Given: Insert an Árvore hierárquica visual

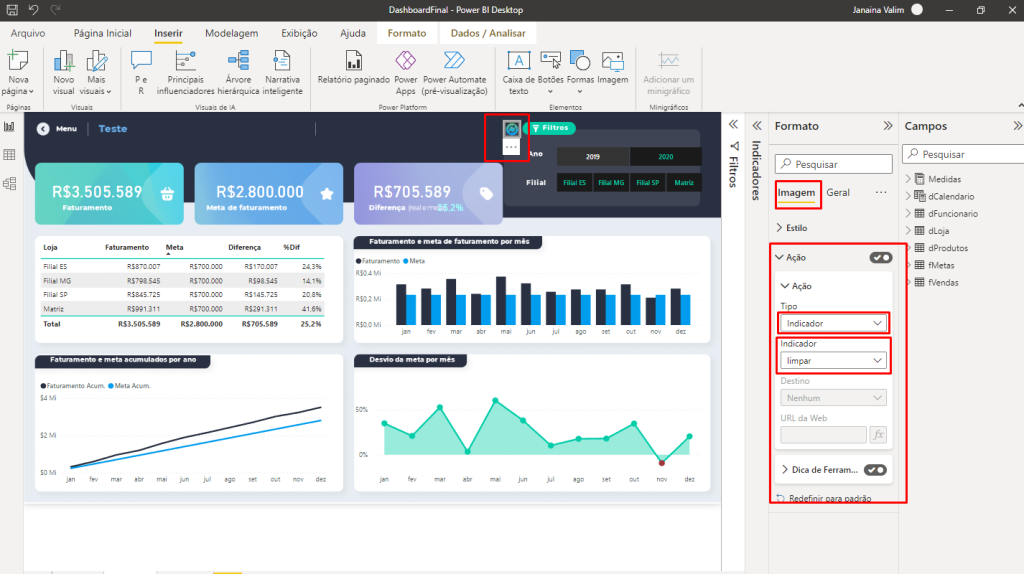Looking at the screenshot, I should click(x=238, y=62).
